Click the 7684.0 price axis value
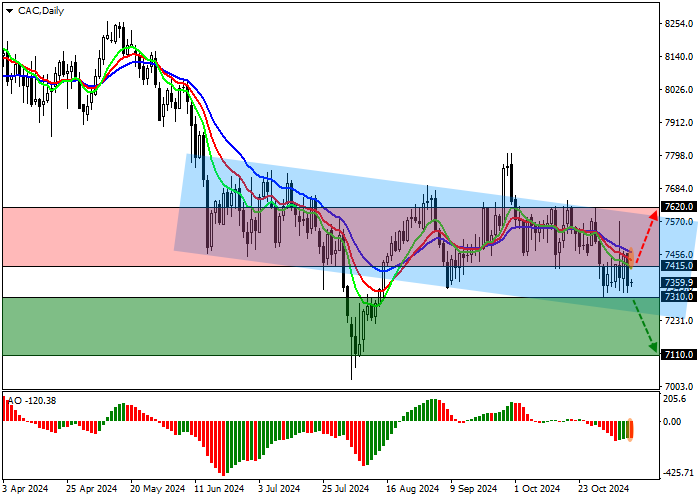 (x=679, y=189)
